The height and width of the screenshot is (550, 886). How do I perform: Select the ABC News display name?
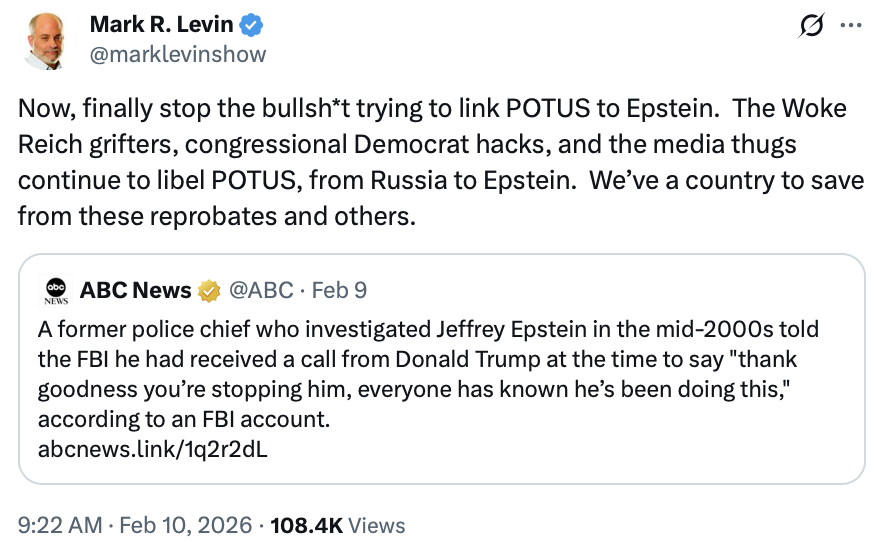(x=135, y=291)
